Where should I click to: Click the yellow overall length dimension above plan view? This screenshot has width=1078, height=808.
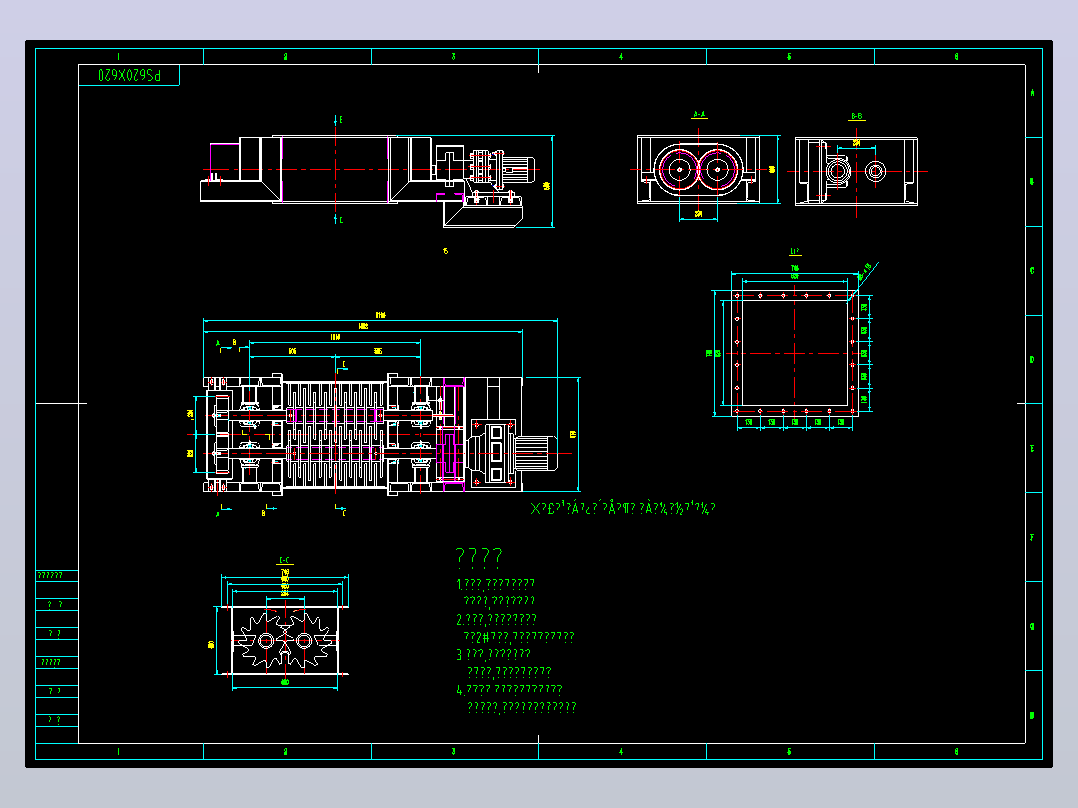380,315
